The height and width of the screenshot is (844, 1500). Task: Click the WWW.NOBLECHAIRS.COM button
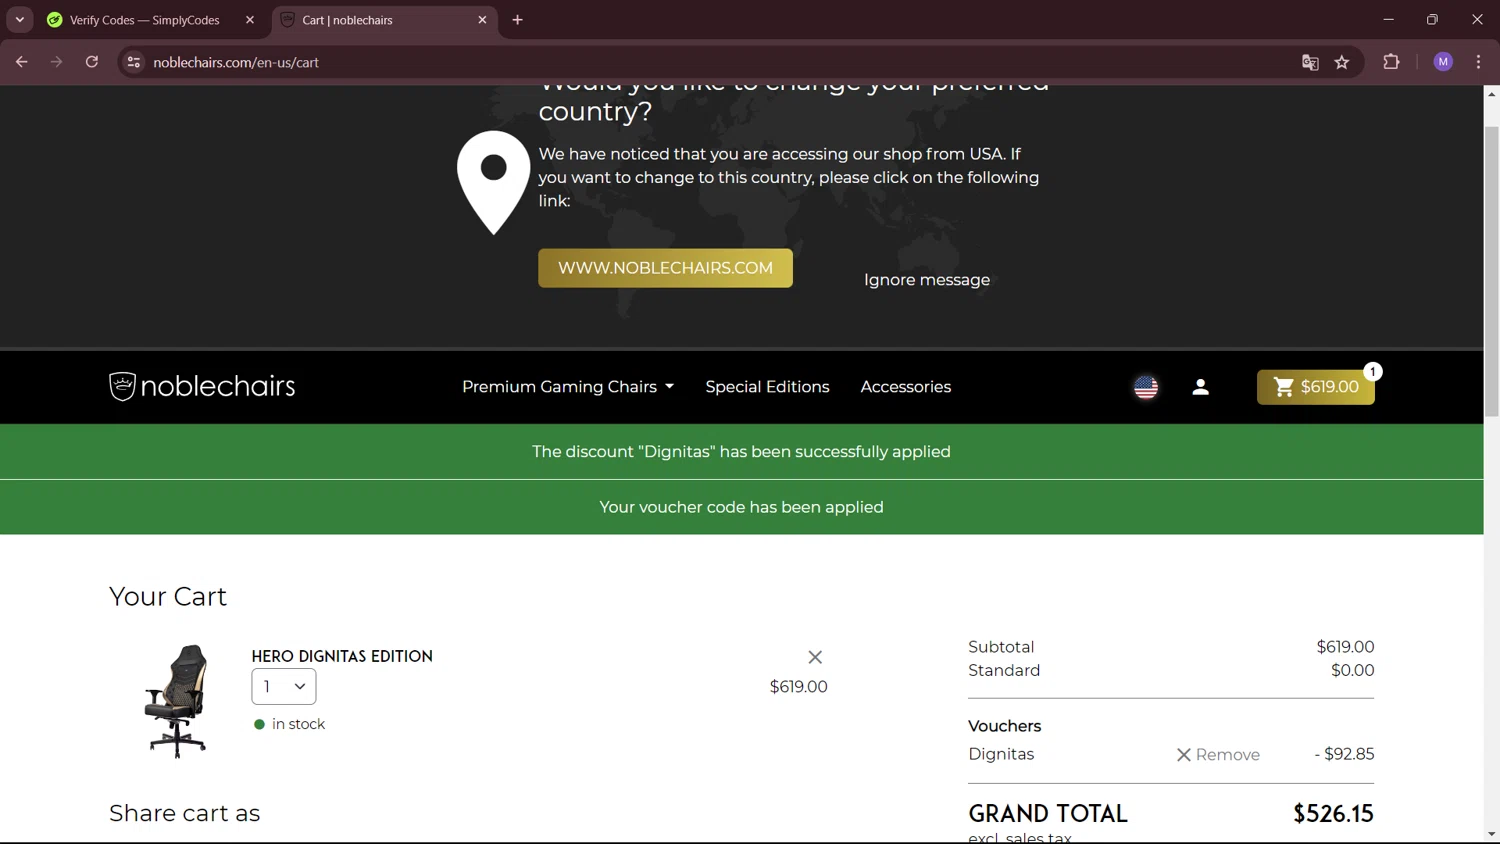coord(665,268)
